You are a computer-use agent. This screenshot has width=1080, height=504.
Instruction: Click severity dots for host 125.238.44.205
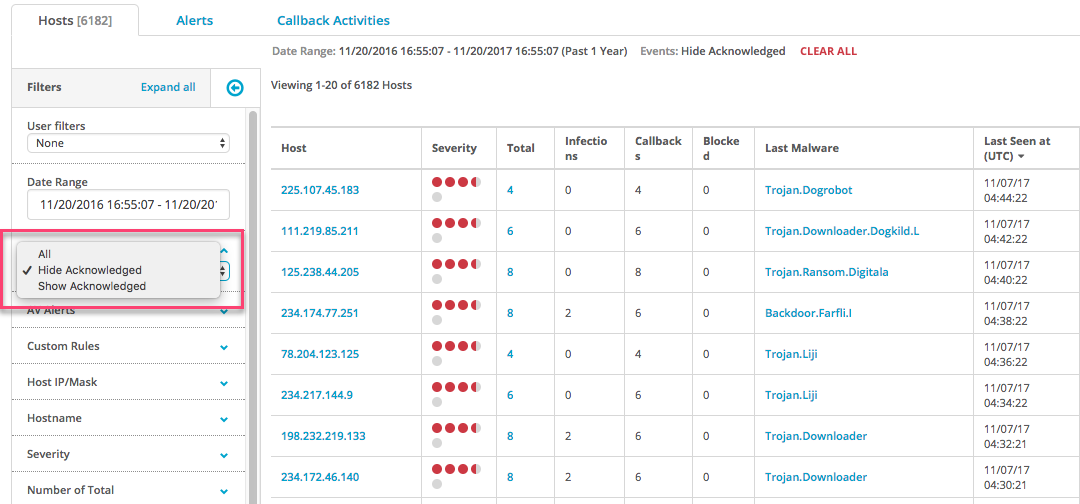(x=457, y=271)
